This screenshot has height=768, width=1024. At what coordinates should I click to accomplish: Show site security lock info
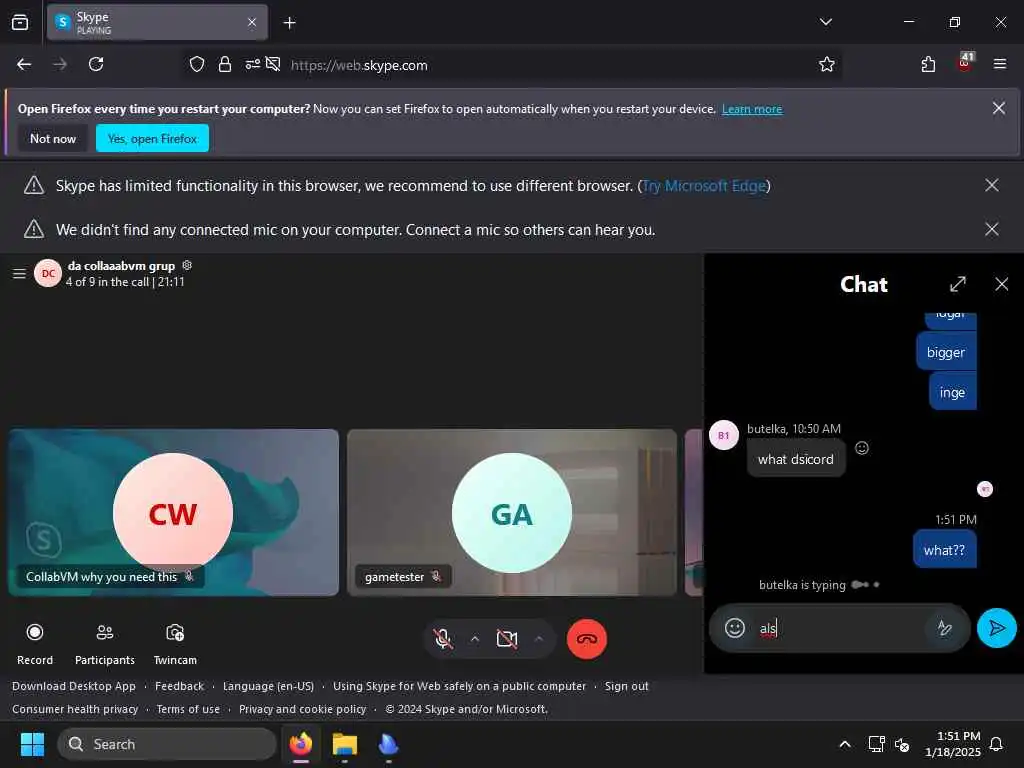pyautogui.click(x=225, y=65)
